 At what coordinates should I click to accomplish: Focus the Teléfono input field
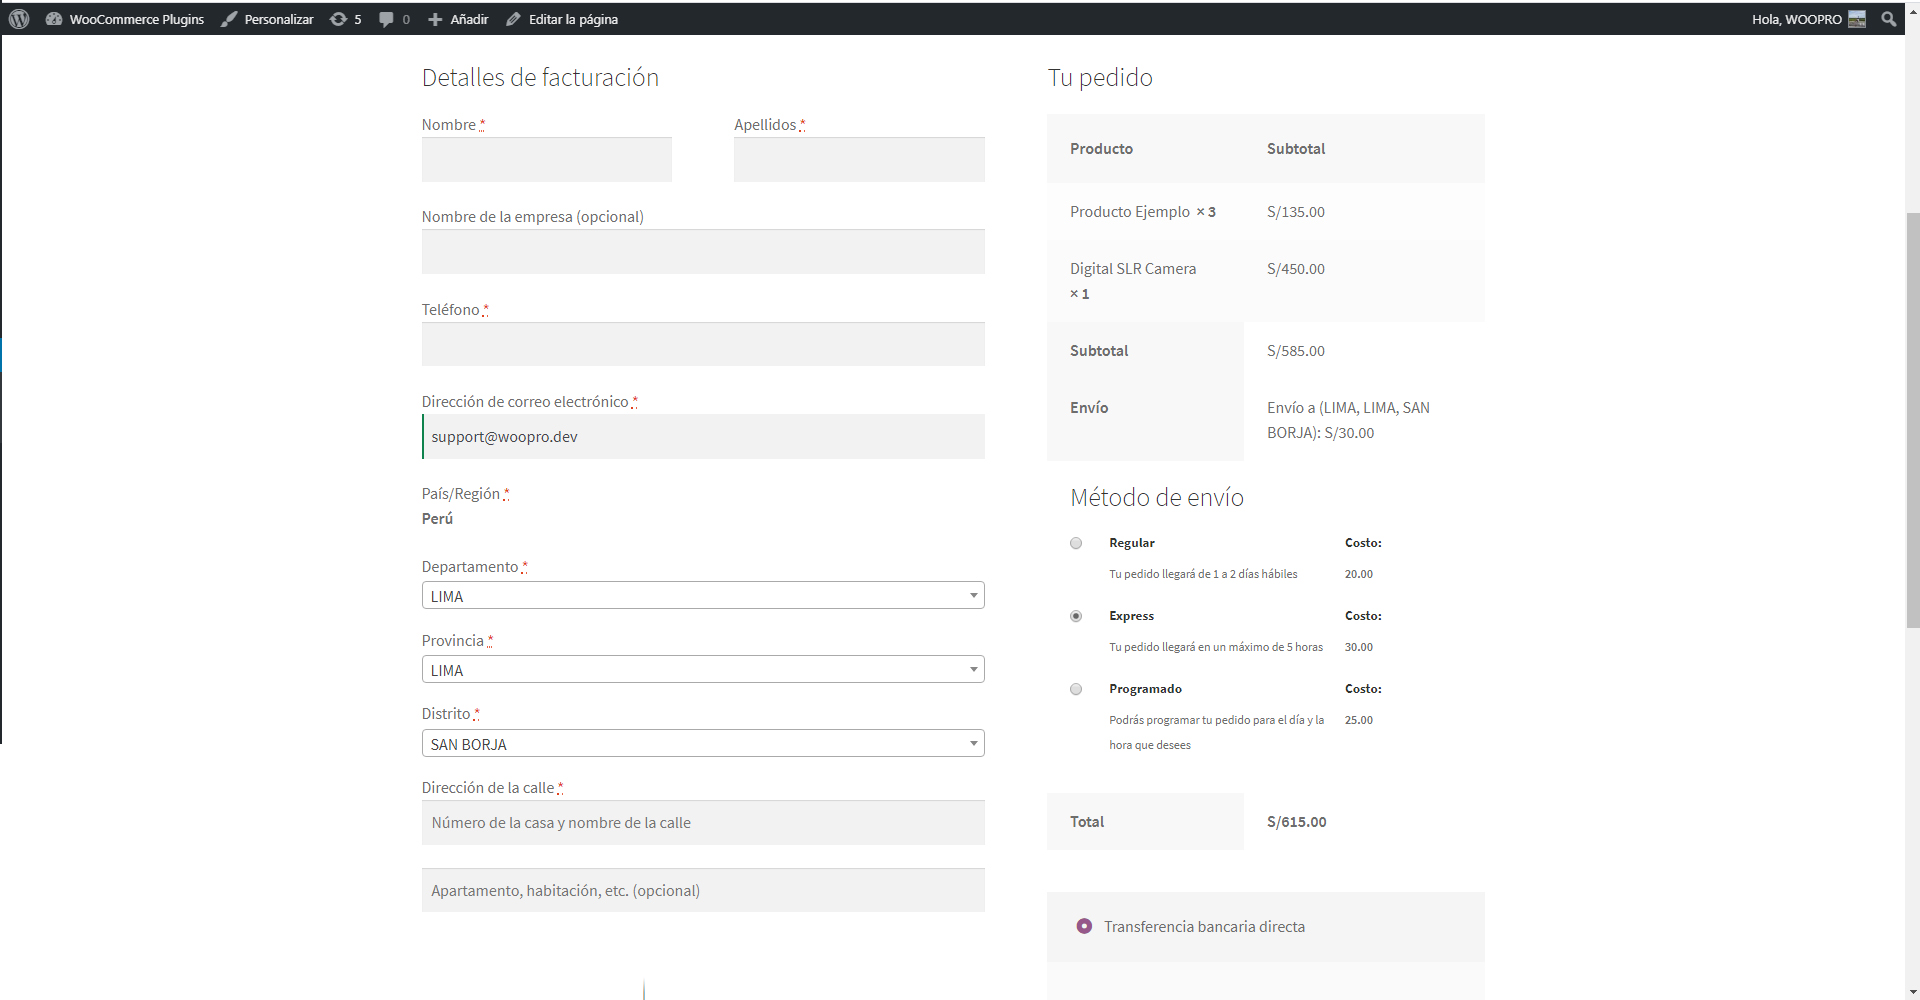pyautogui.click(x=703, y=344)
